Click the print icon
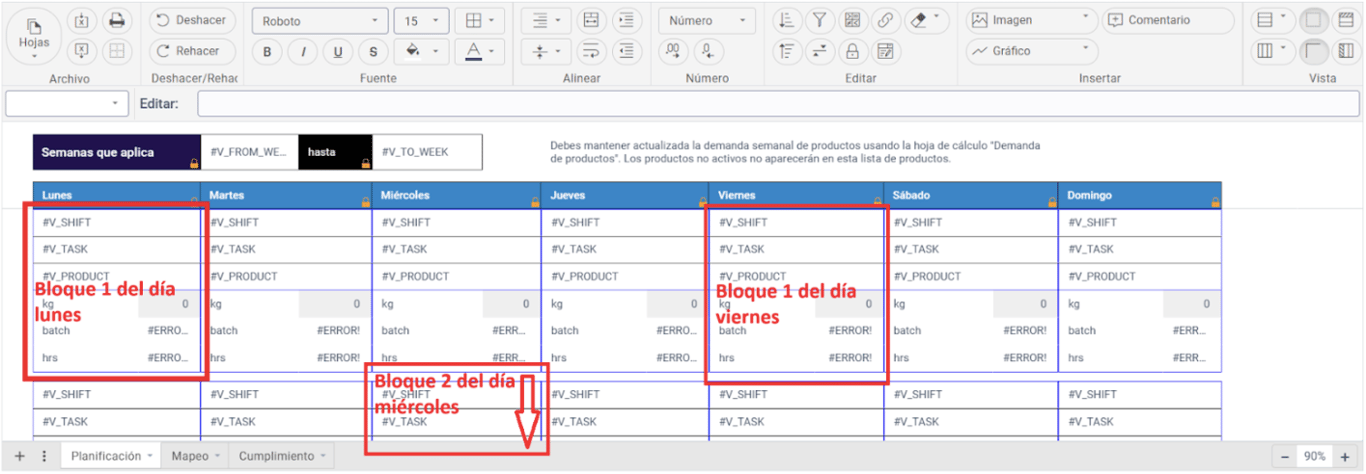The width and height of the screenshot is (1366, 474). coord(117,21)
